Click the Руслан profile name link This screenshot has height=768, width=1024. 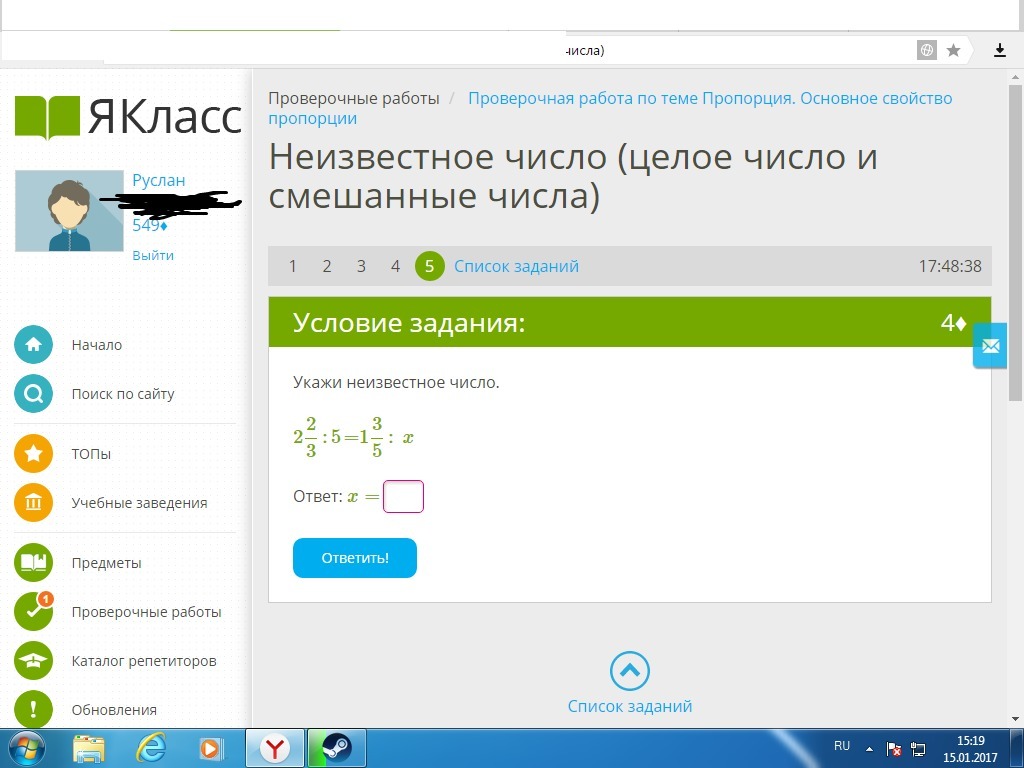click(x=159, y=180)
